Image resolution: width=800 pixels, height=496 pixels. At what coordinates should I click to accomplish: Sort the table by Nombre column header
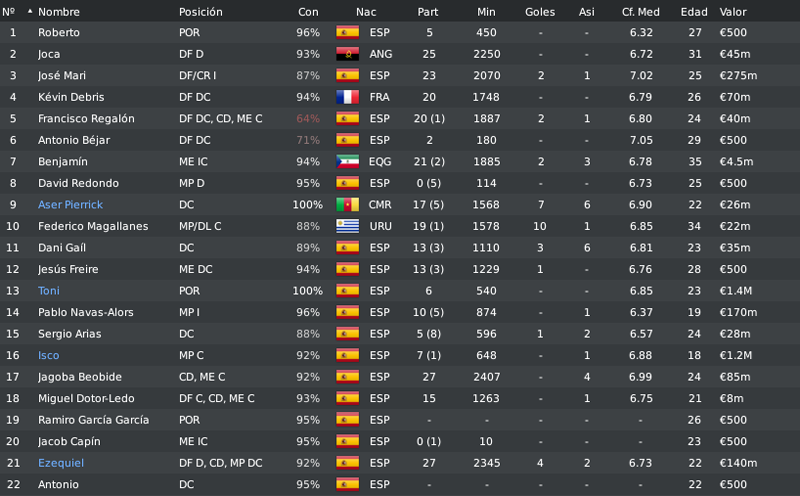pos(59,12)
